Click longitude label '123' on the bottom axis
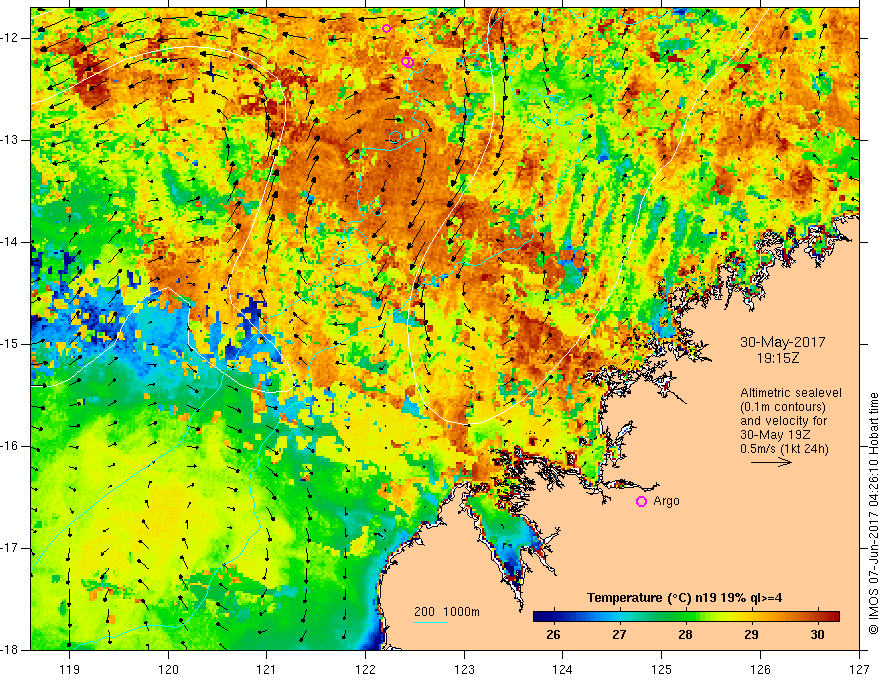Screen dimensions: 880x680 click(464, 669)
